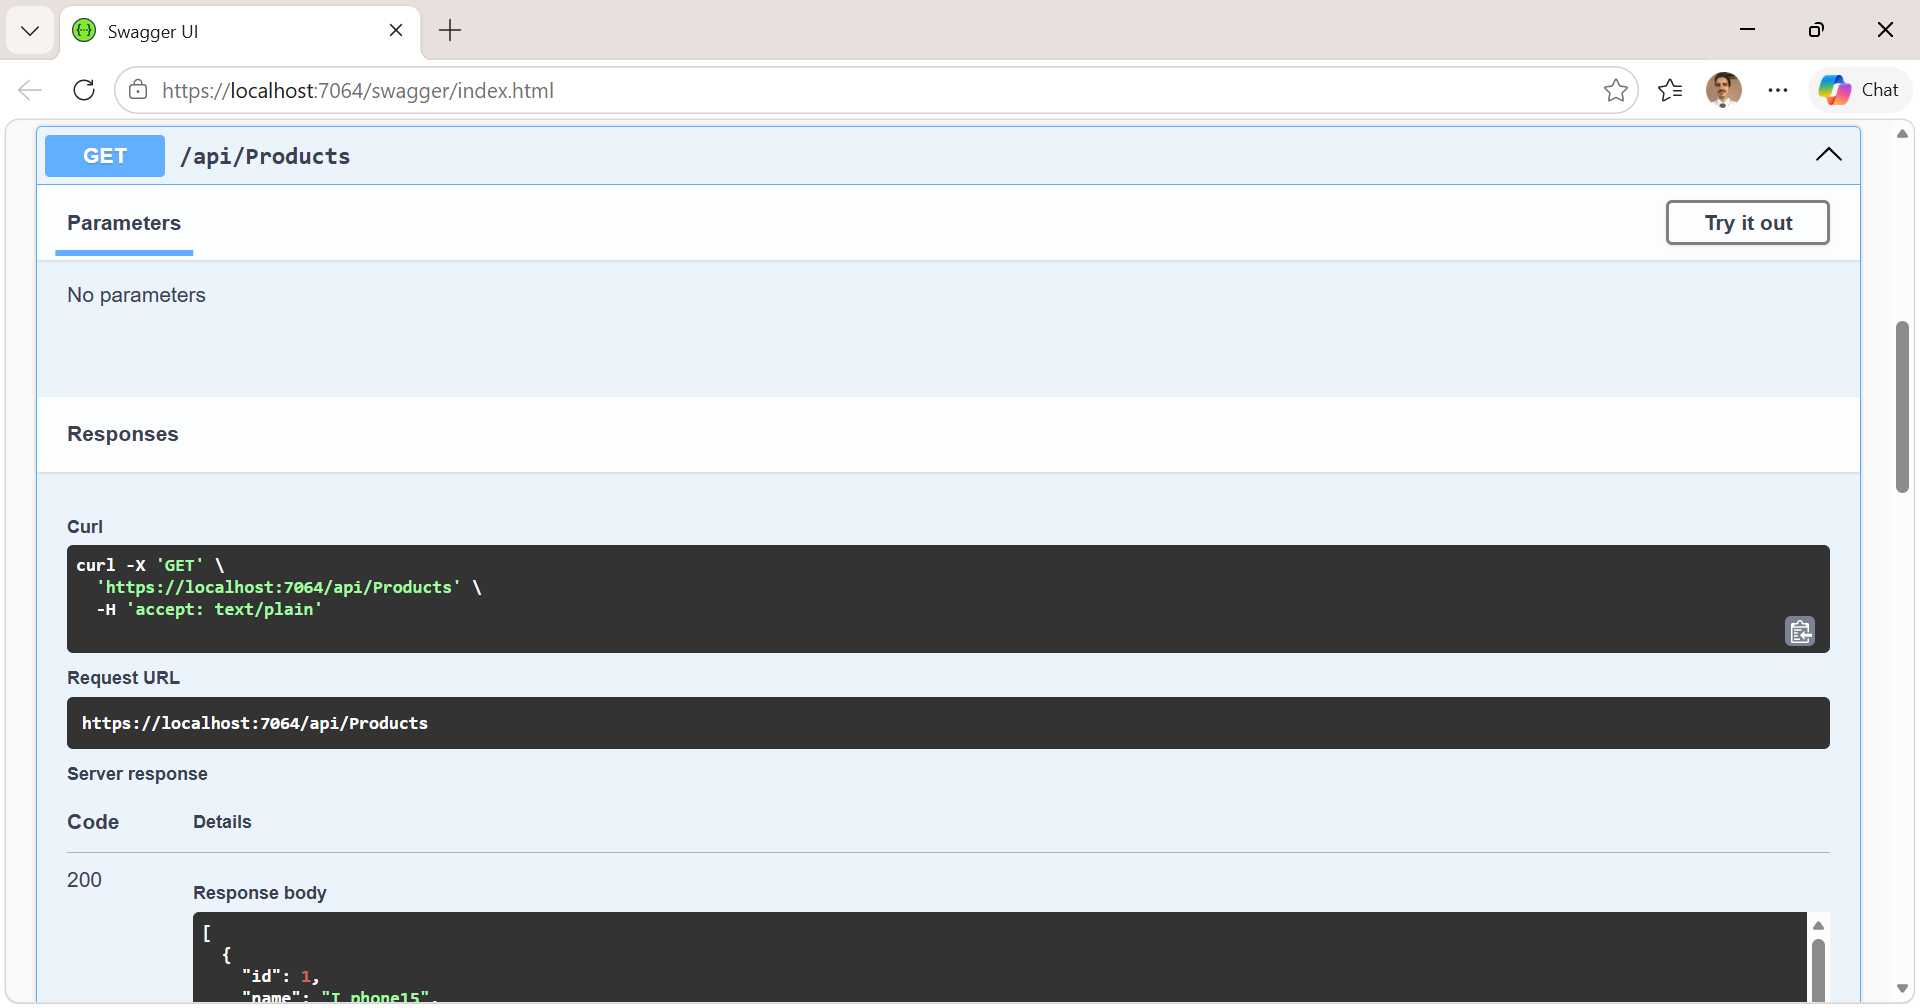The width and height of the screenshot is (1920, 1008).
Task: Open browser settings and more menu
Action: [x=1777, y=90]
